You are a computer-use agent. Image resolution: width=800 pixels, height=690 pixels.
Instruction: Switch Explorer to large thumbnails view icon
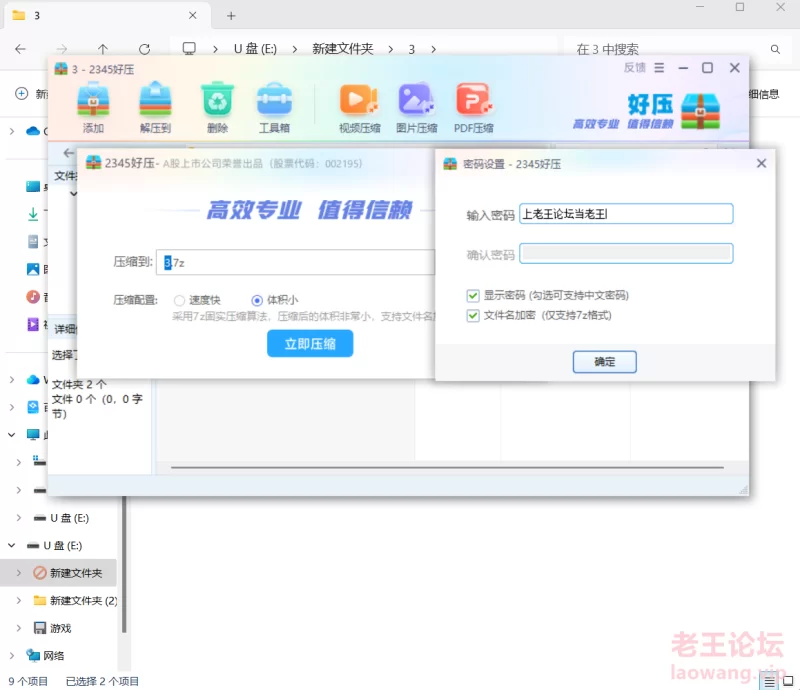click(788, 681)
